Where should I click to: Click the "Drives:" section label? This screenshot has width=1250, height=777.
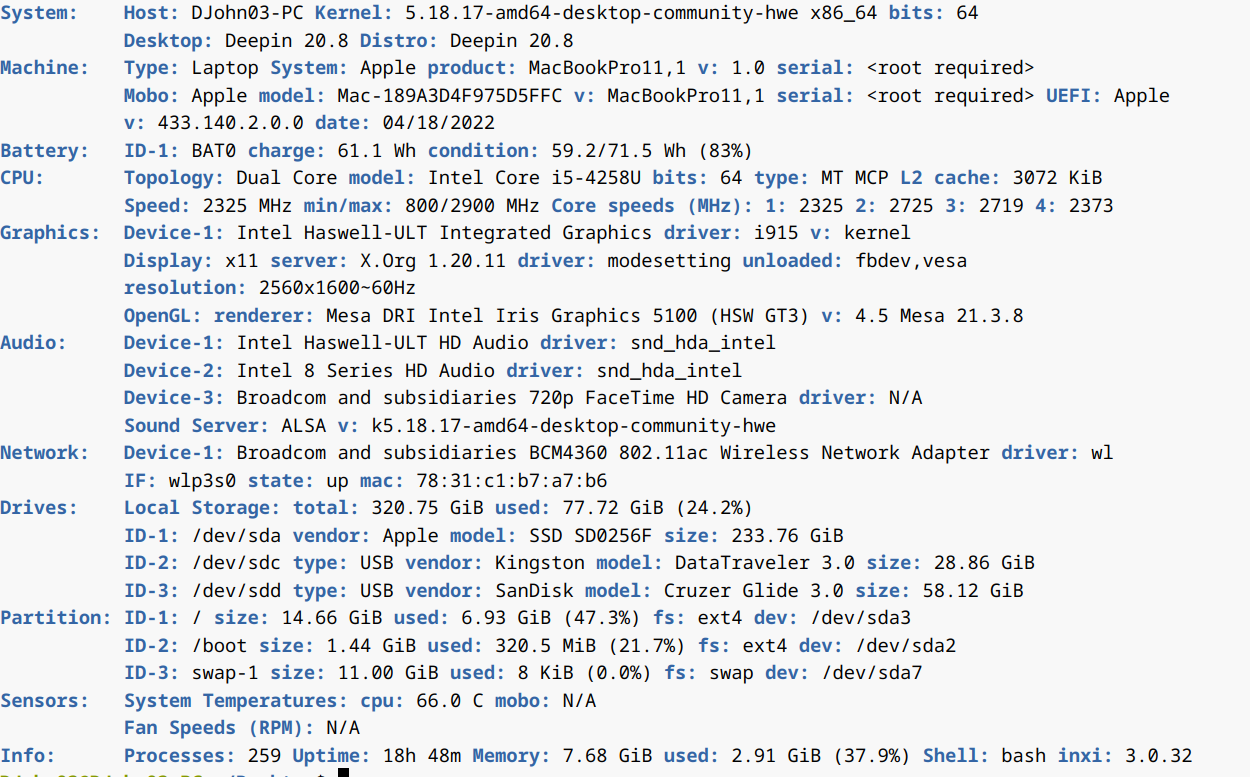[39, 508]
